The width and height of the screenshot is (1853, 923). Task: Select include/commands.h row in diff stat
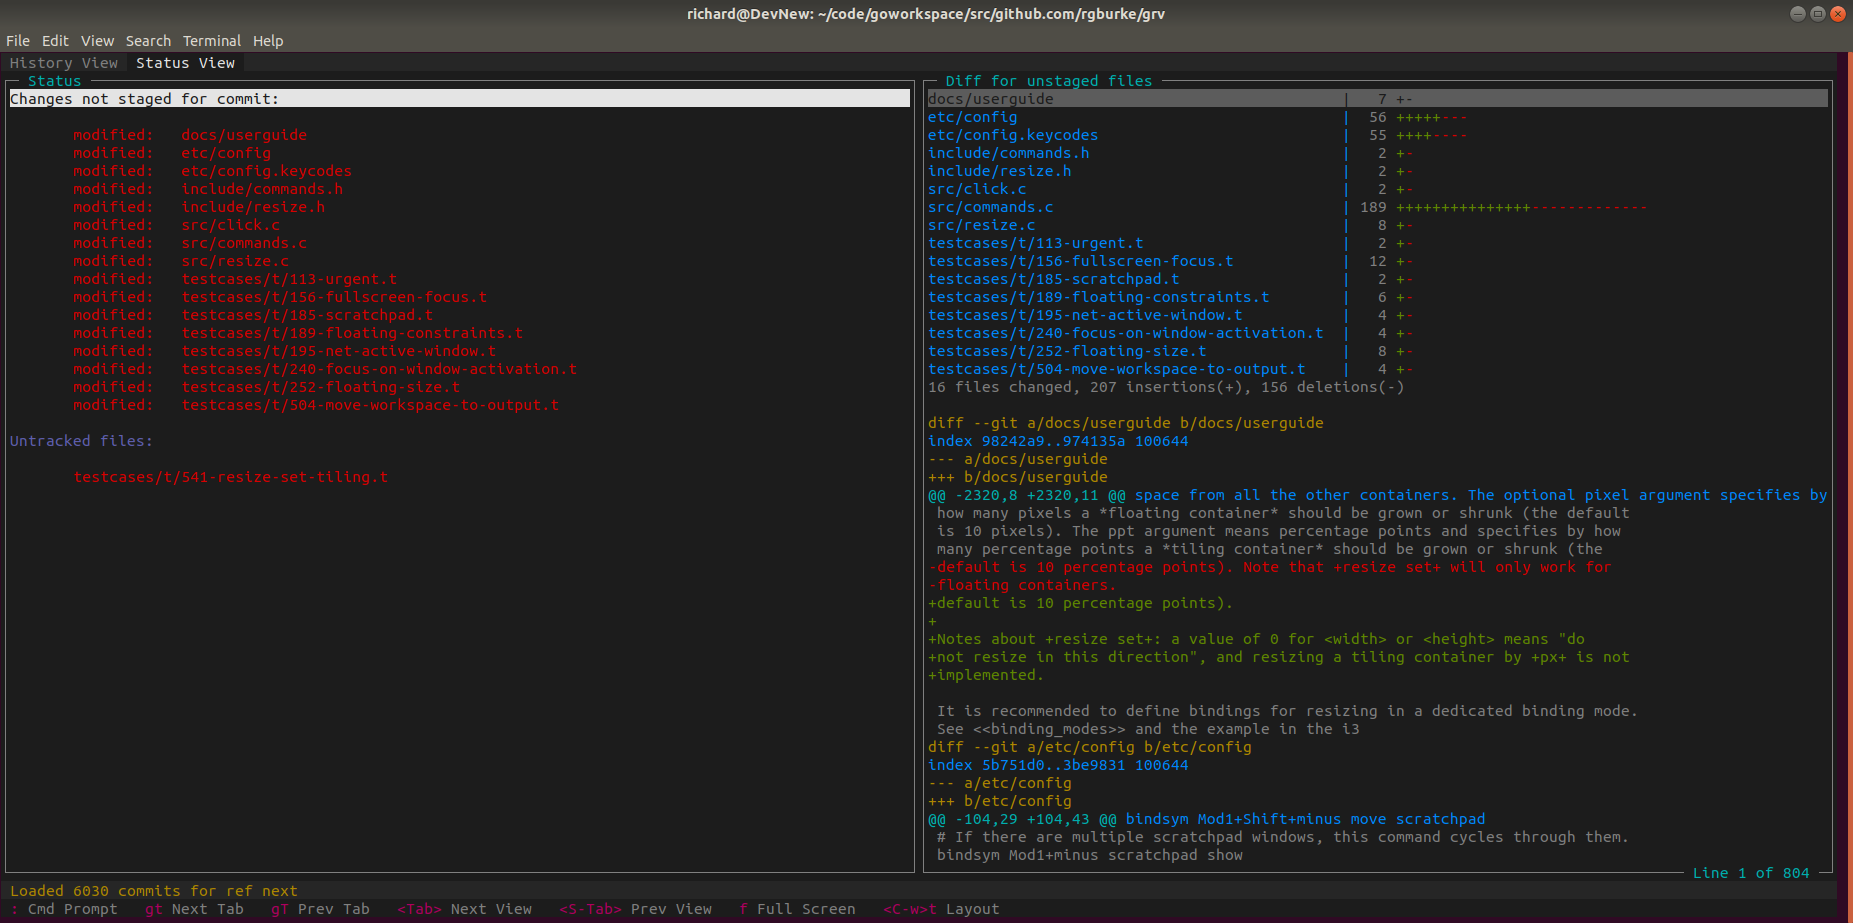[x=1171, y=153]
